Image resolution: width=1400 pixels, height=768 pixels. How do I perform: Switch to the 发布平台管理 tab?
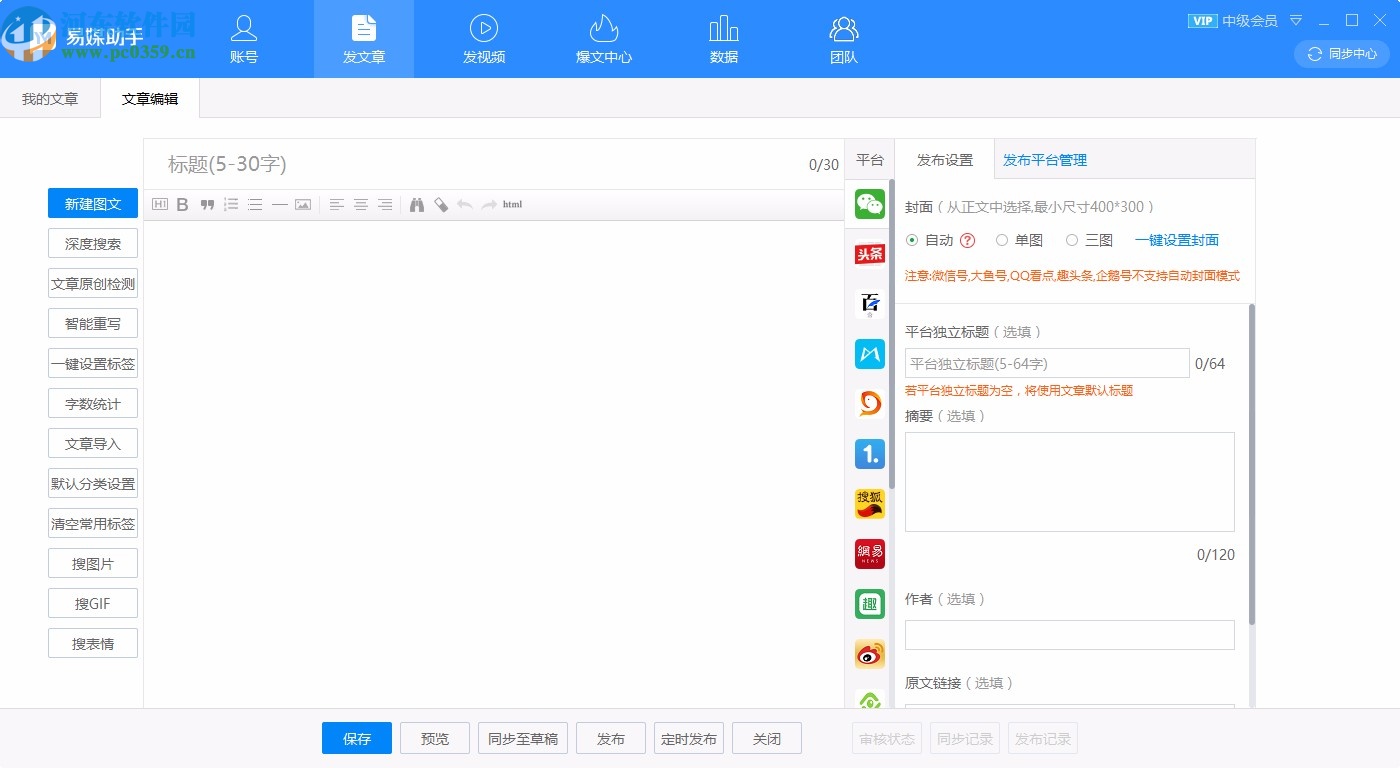tap(1044, 159)
